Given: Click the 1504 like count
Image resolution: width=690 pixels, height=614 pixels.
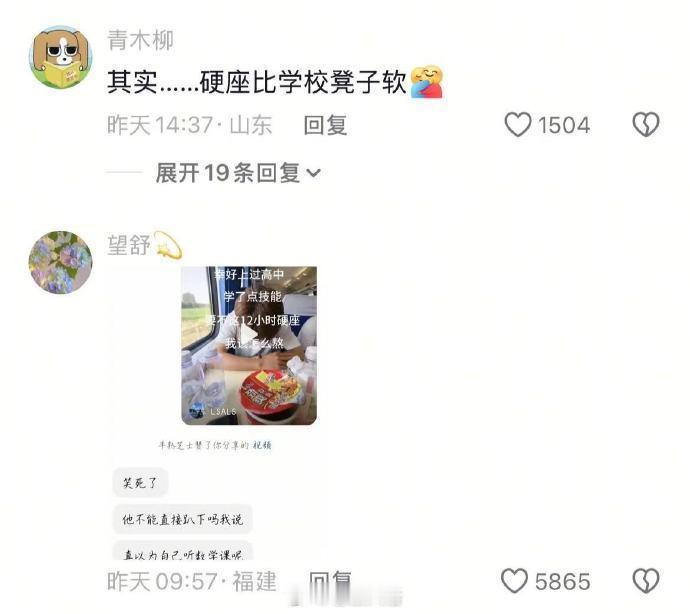Looking at the screenshot, I should (564, 125).
